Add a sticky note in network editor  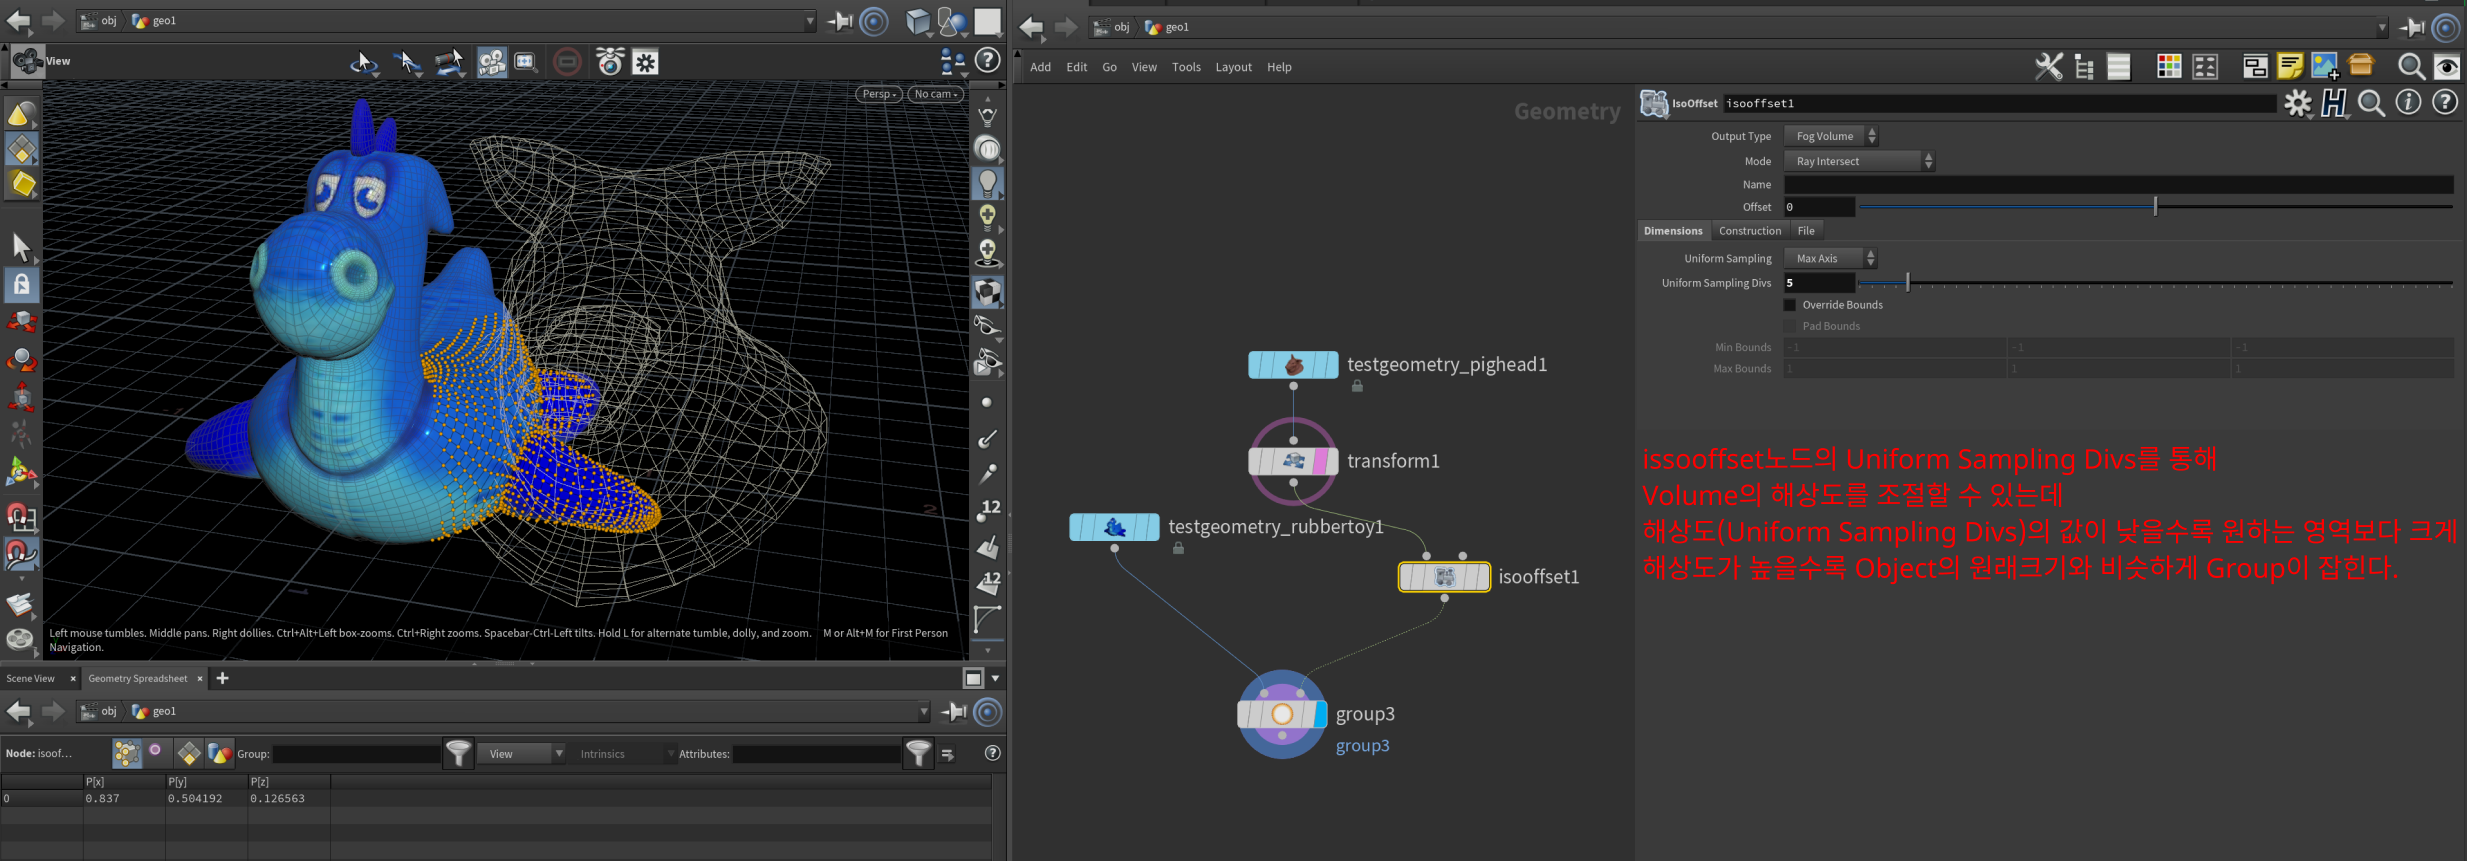2290,67
